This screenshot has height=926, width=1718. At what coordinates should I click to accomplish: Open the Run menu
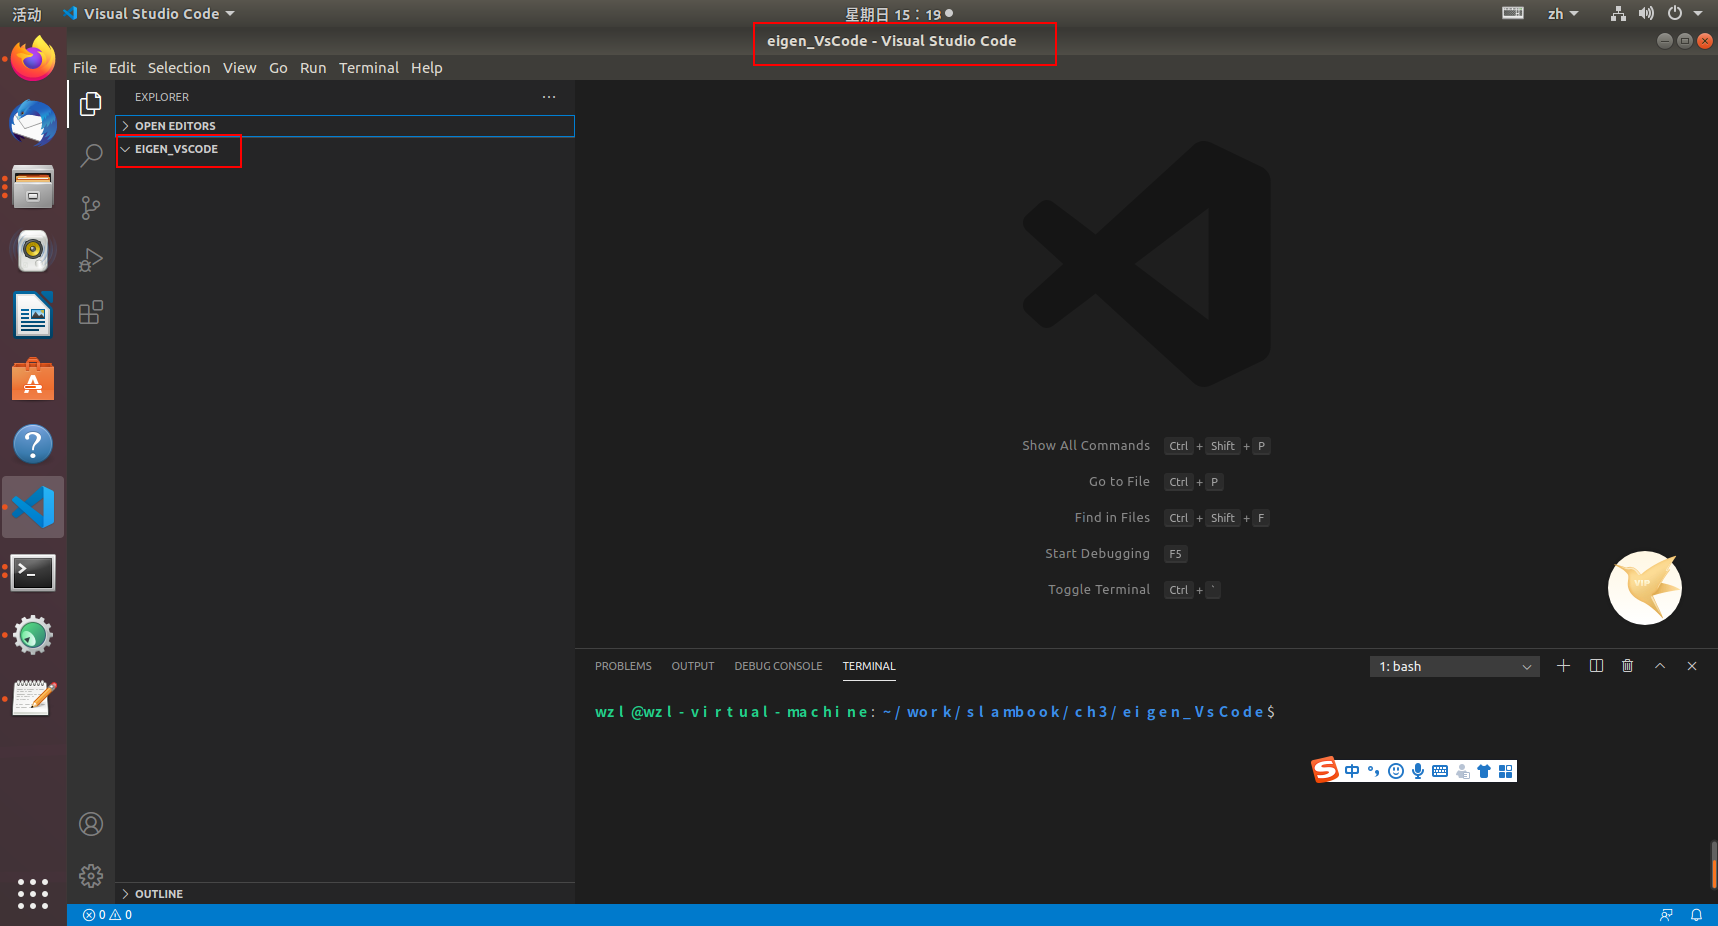(x=313, y=68)
